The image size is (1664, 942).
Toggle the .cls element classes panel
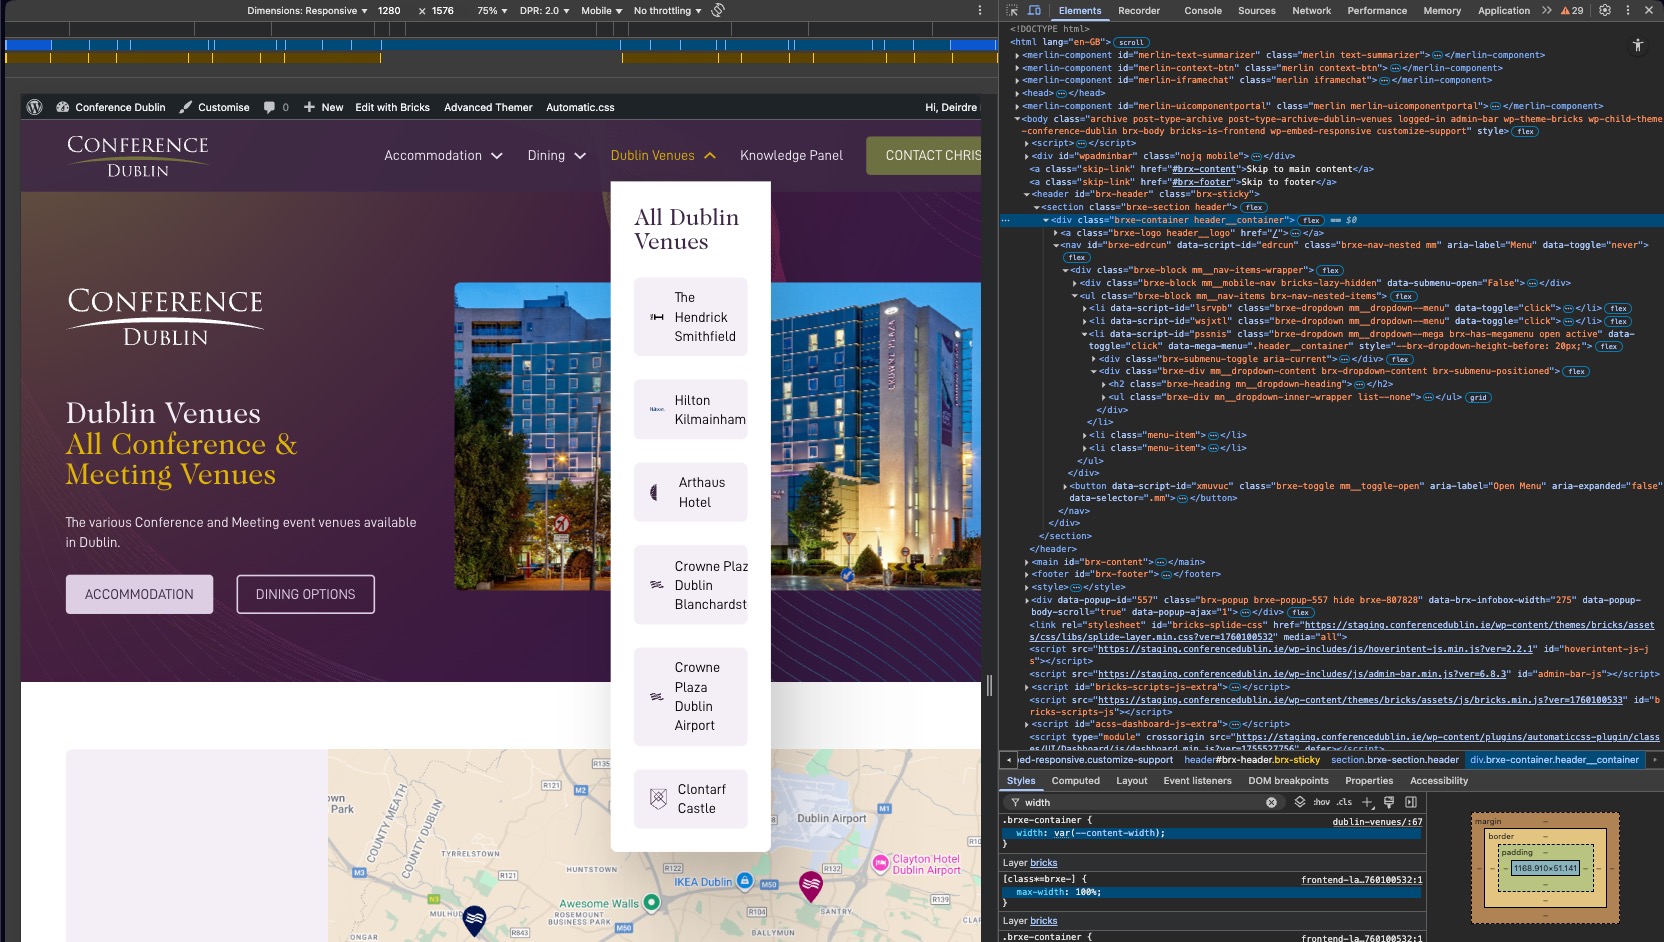(x=1345, y=802)
